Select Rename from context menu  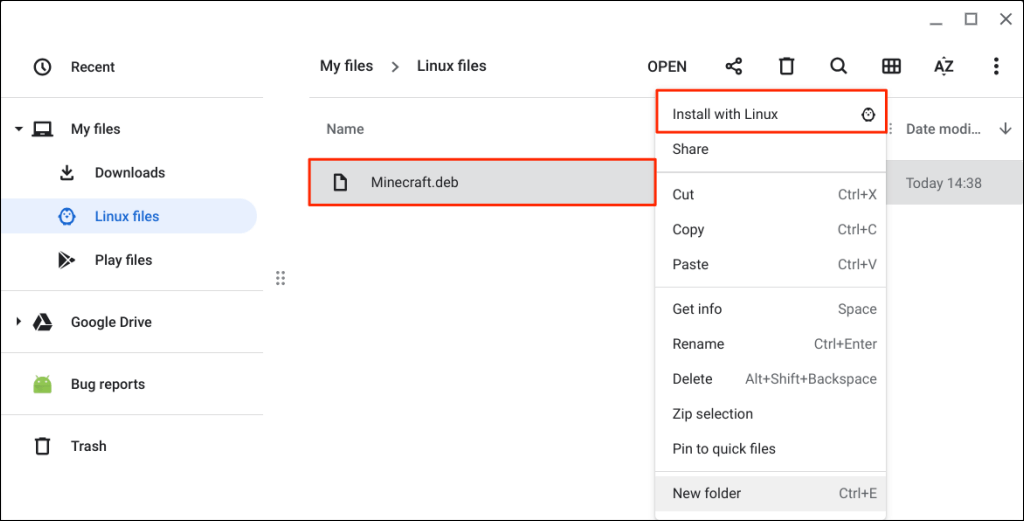point(698,344)
